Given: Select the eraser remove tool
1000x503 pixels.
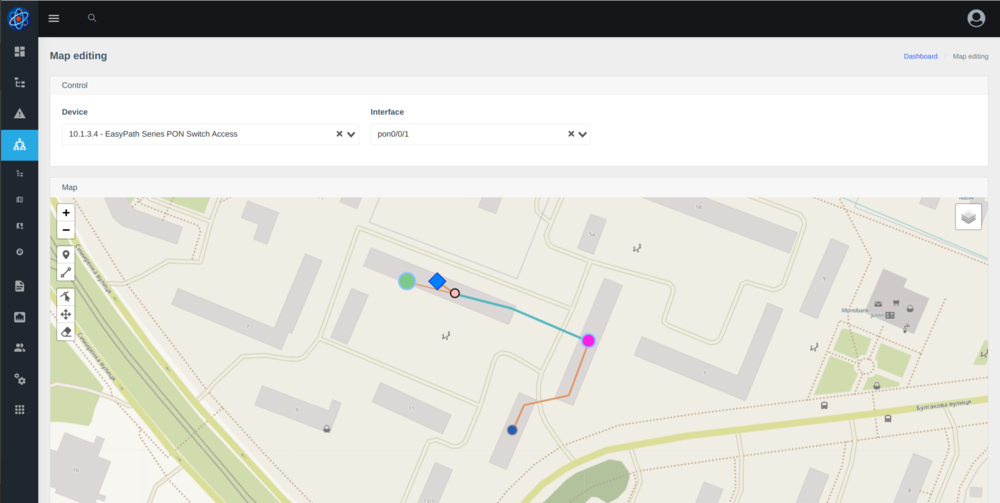Looking at the screenshot, I should [66, 331].
